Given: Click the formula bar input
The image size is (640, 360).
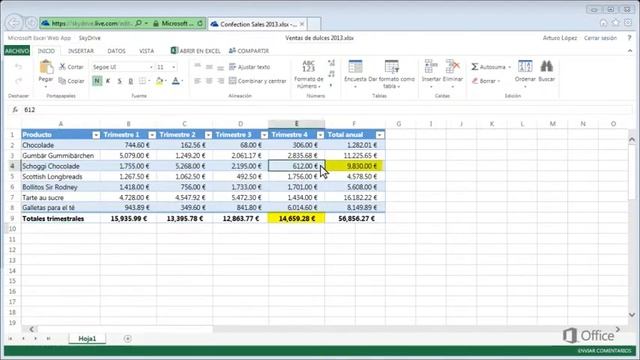Looking at the screenshot, I should click(x=327, y=109).
